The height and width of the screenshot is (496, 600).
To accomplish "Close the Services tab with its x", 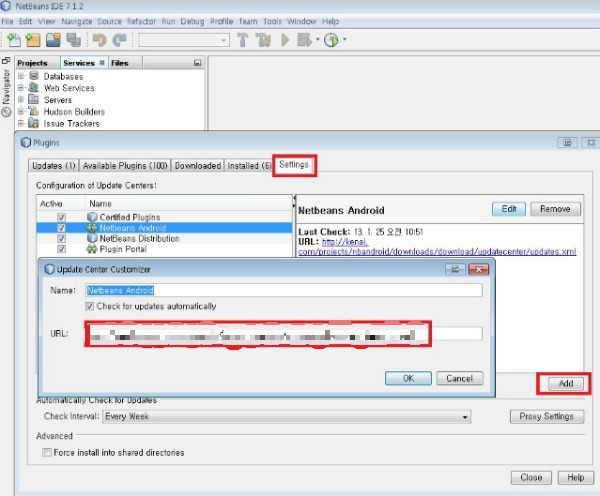I will (102, 62).
